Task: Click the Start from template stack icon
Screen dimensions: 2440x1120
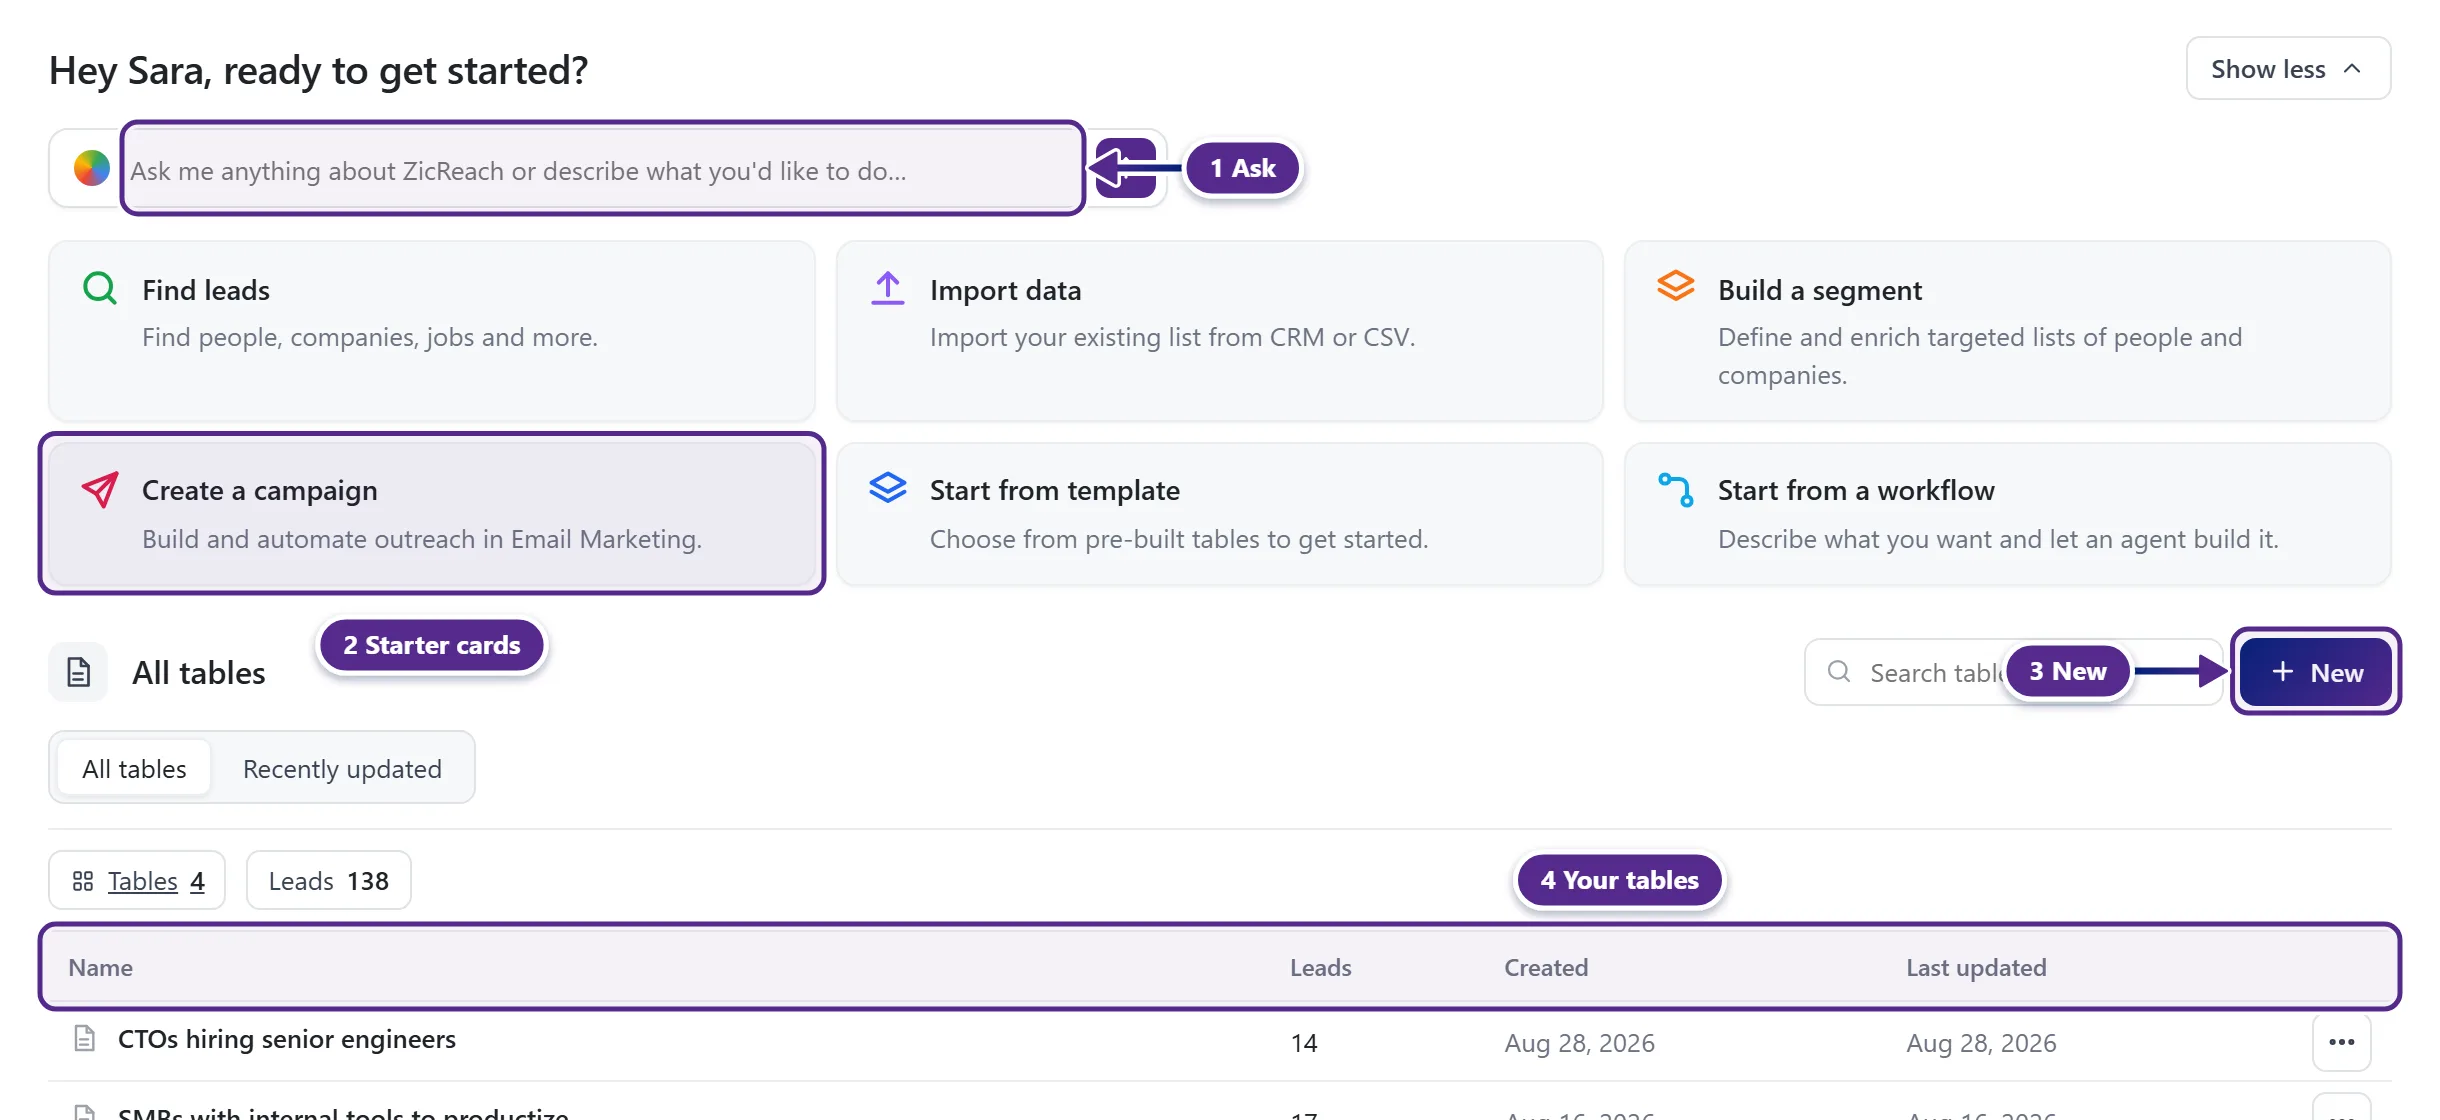Action: coord(887,488)
